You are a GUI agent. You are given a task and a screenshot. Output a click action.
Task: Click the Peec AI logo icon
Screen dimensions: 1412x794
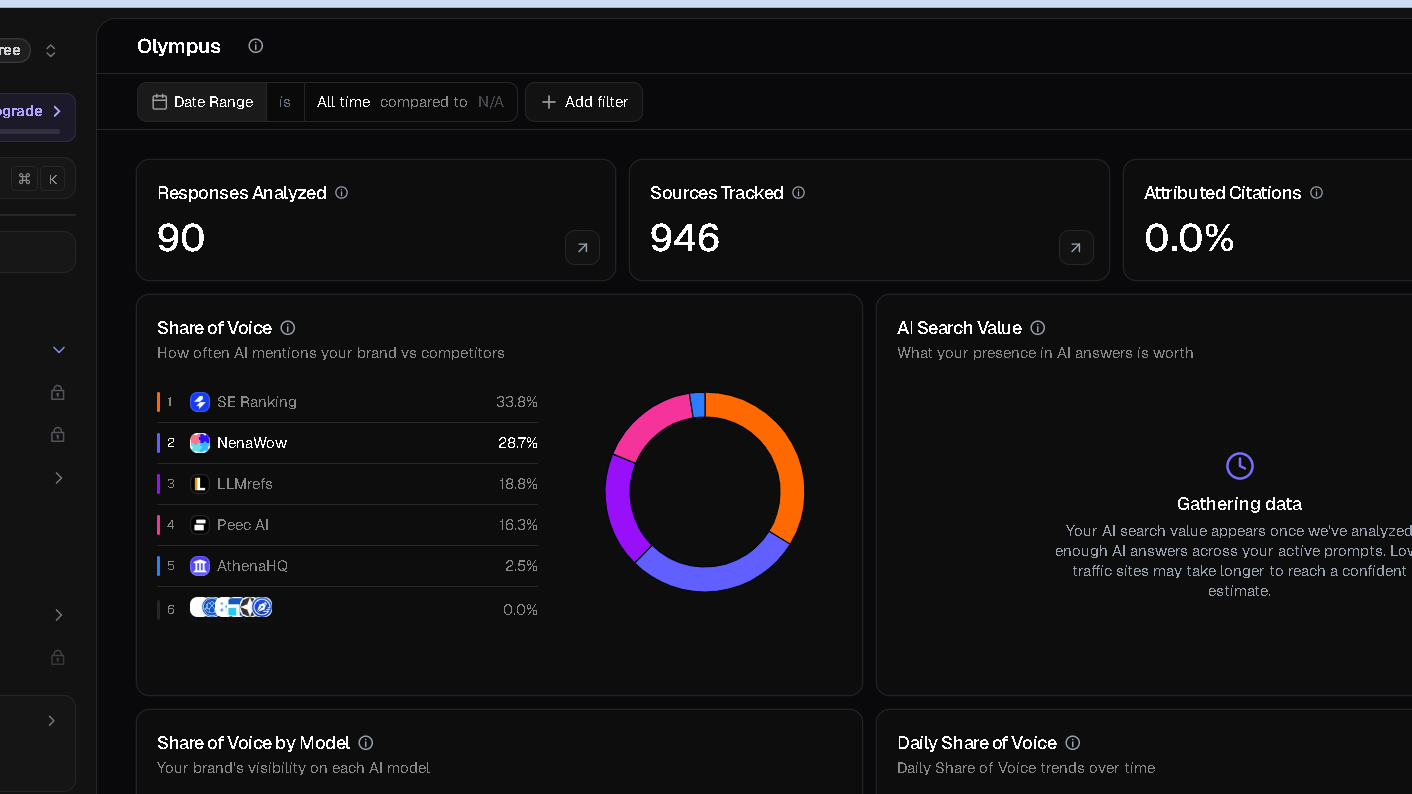(200, 525)
